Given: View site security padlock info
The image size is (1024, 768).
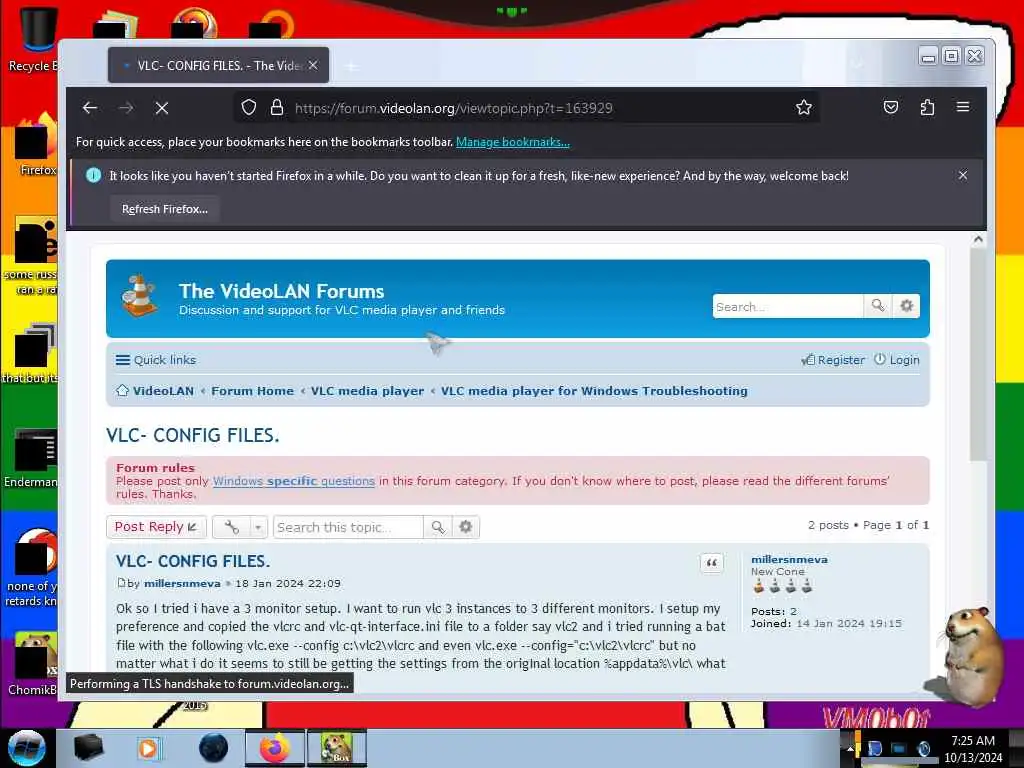Looking at the screenshot, I should click(x=277, y=107).
